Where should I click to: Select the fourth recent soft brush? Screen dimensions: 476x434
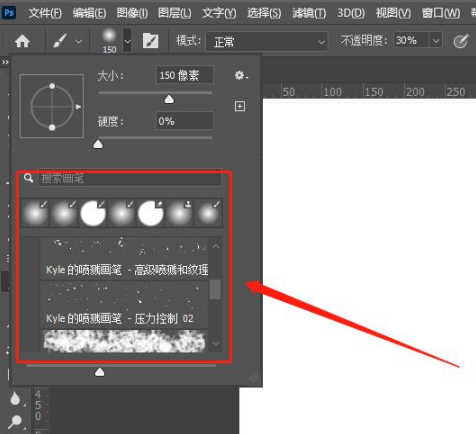click(121, 213)
